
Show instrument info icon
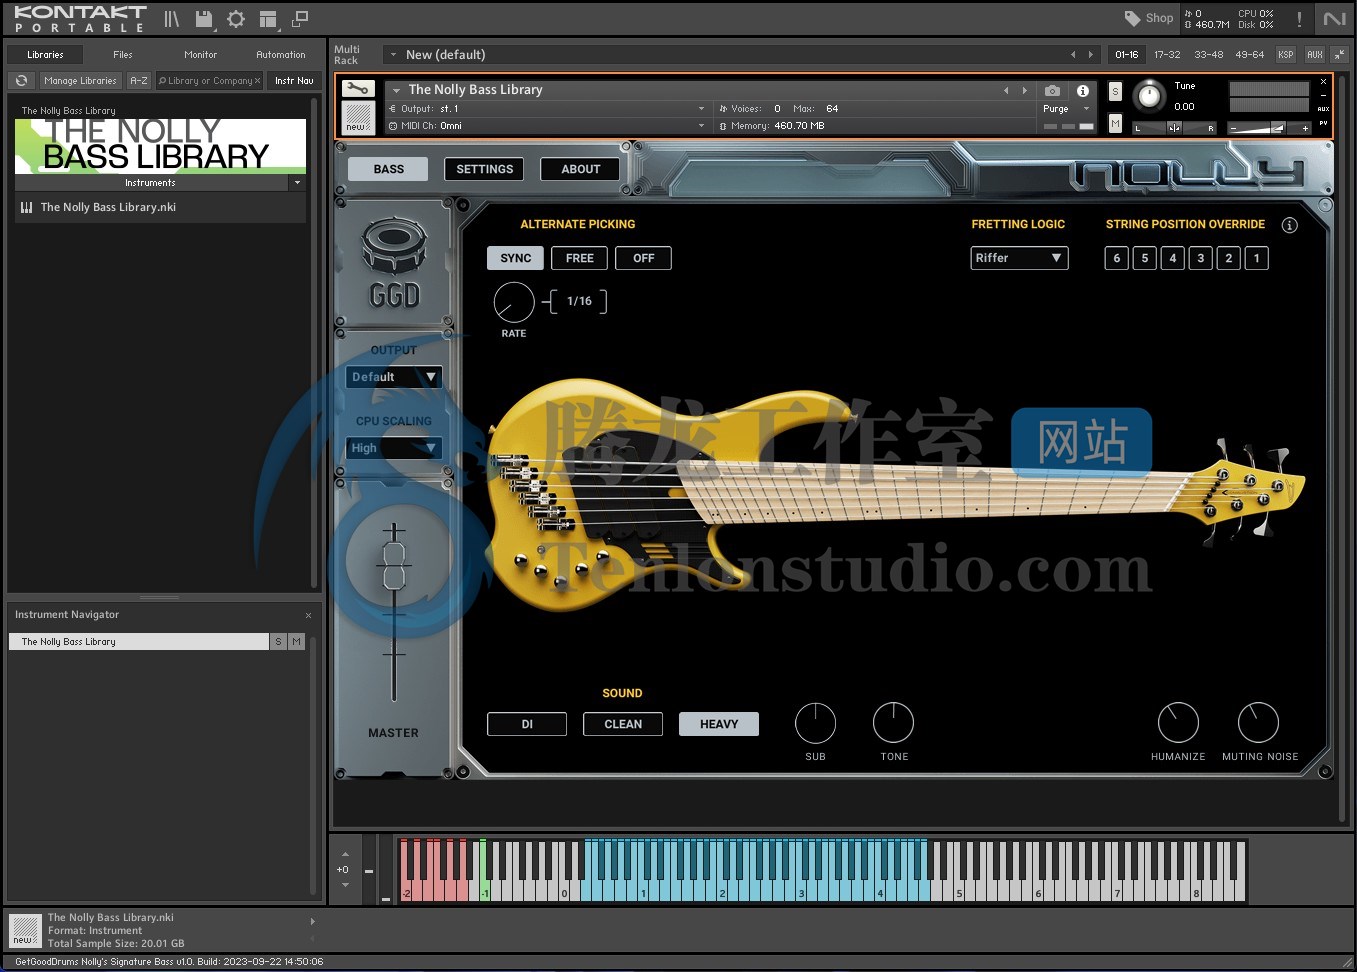1083,90
